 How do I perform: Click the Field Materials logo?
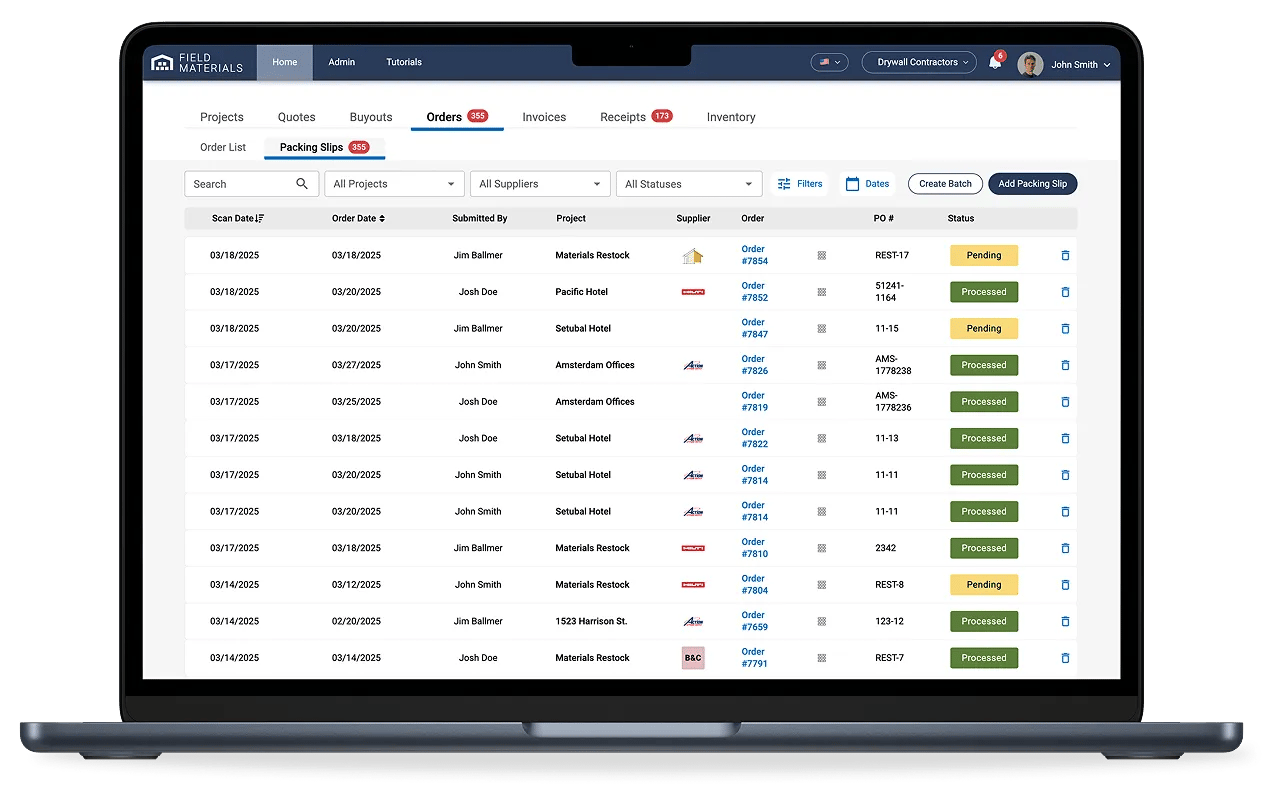197,63
